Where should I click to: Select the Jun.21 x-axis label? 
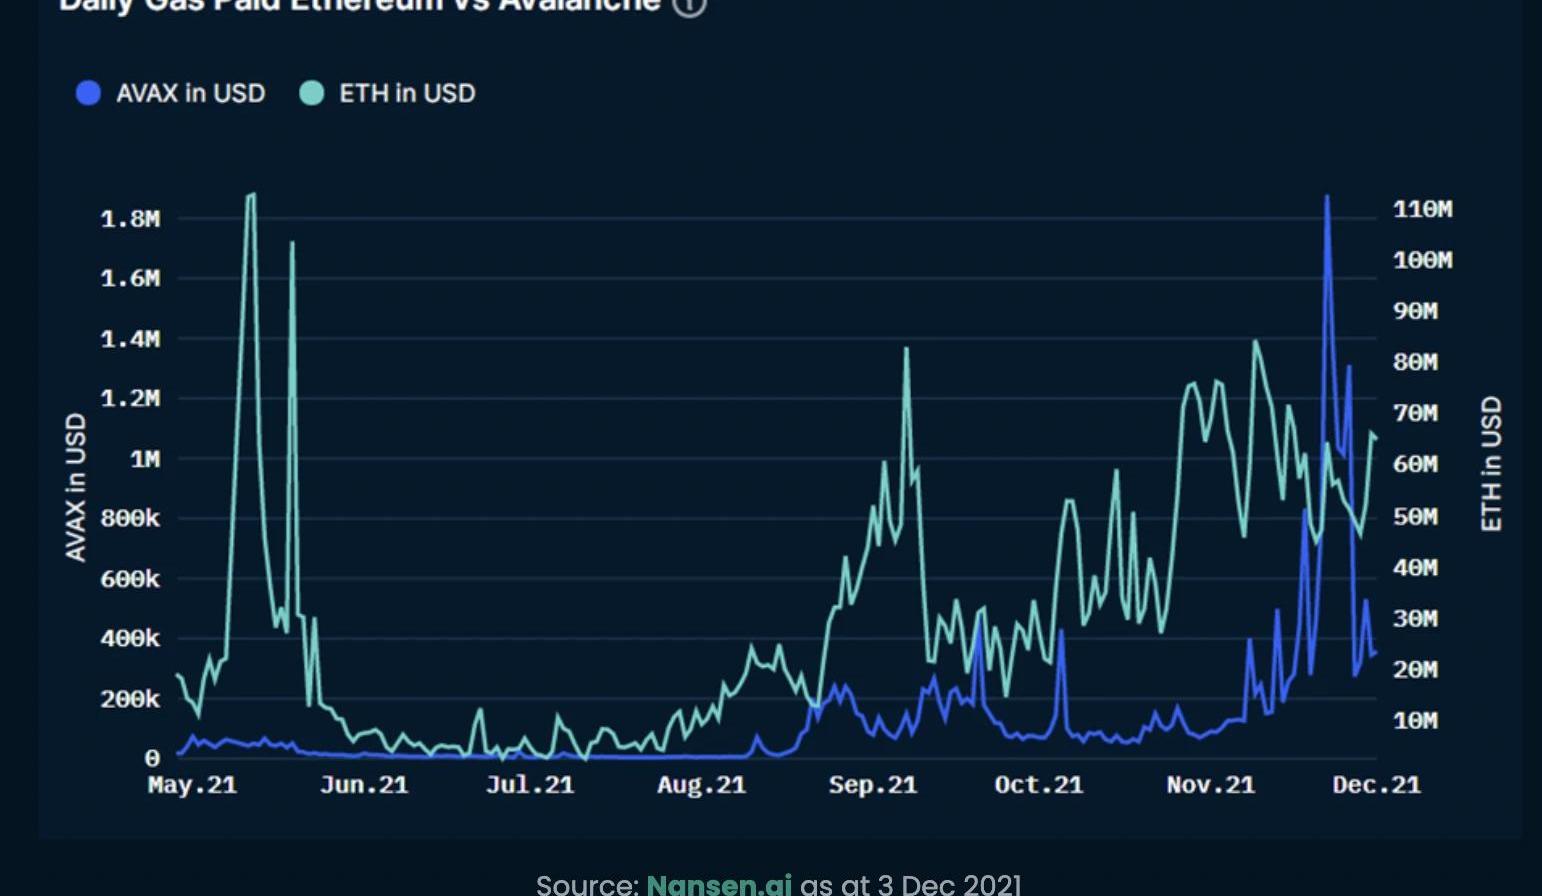pyautogui.click(x=364, y=785)
